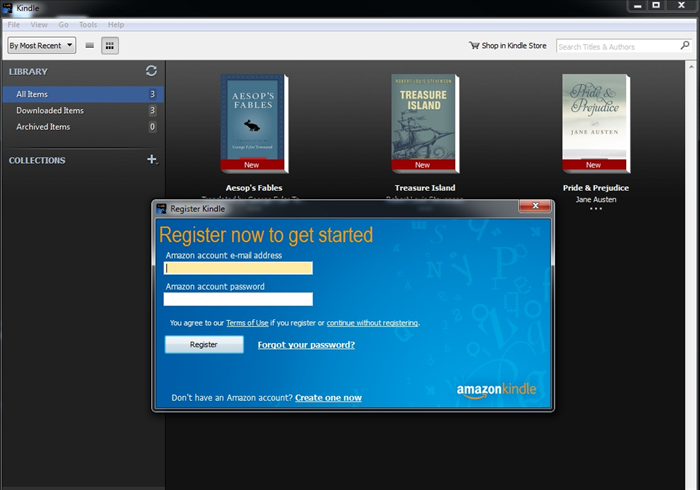This screenshot has height=490, width=700.
Task: Click Forgot your password link
Action: coord(306,345)
